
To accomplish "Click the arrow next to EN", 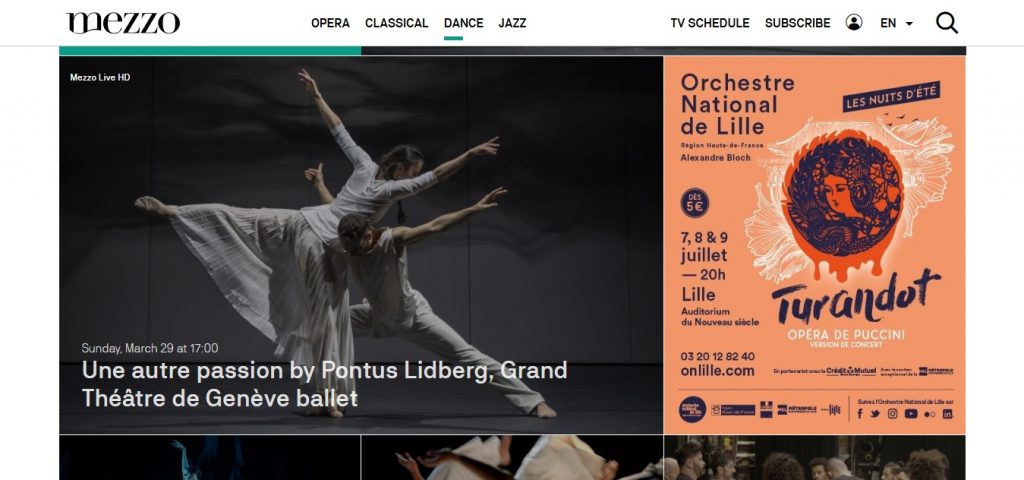I will tap(908, 24).
